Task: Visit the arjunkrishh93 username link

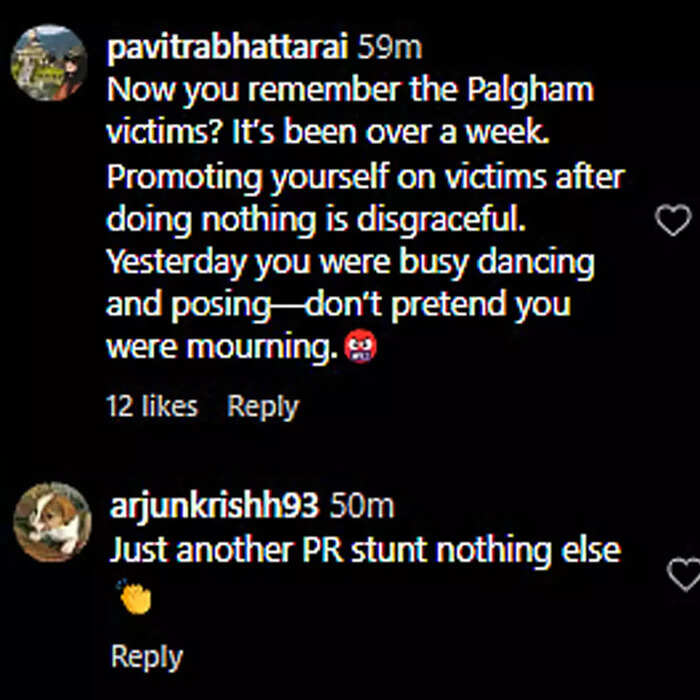Action: [215, 507]
